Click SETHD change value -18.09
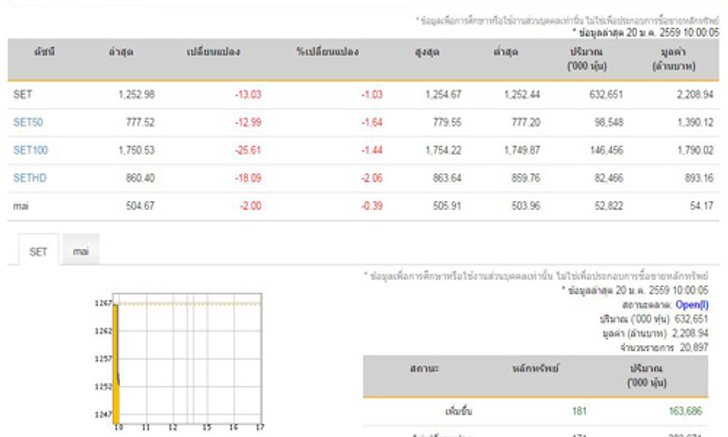 248,178
